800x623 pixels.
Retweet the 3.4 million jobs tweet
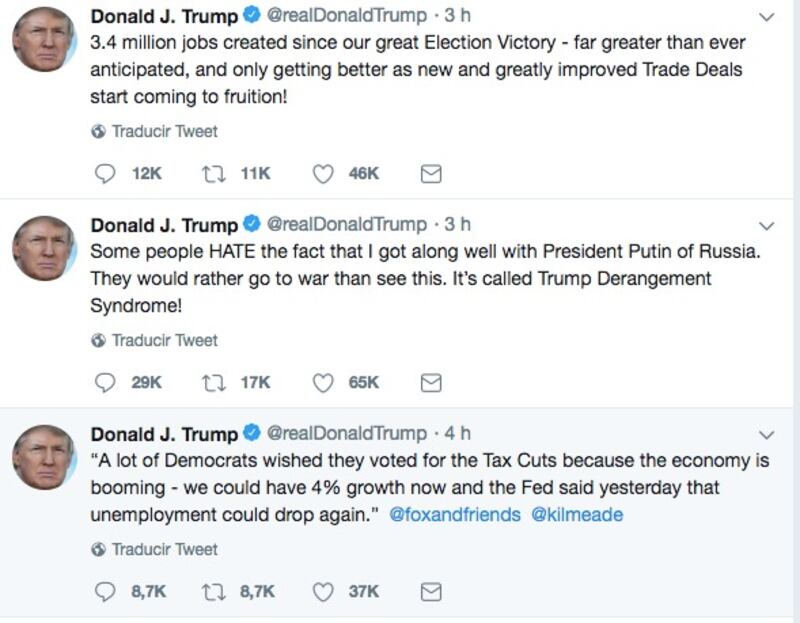point(213,174)
